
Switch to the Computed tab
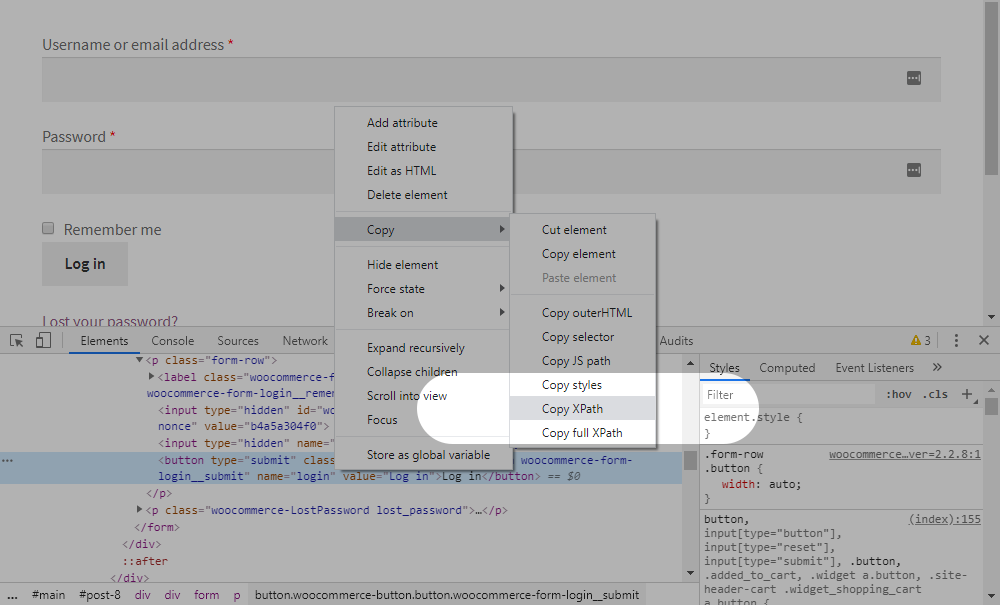[x=787, y=368]
